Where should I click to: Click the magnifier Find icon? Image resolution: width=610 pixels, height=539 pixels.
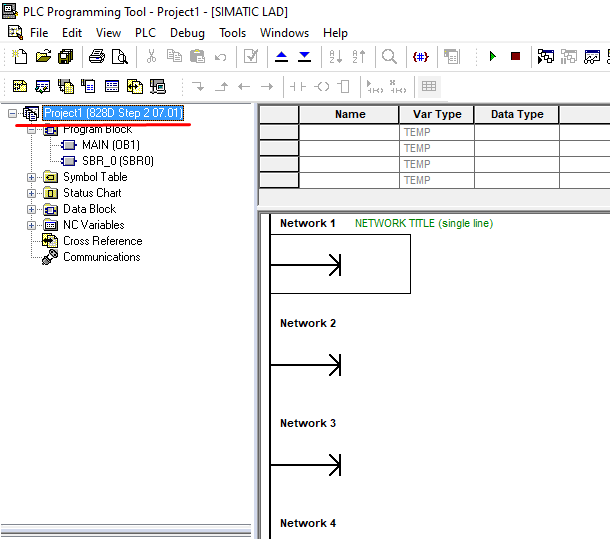pyautogui.click(x=389, y=57)
